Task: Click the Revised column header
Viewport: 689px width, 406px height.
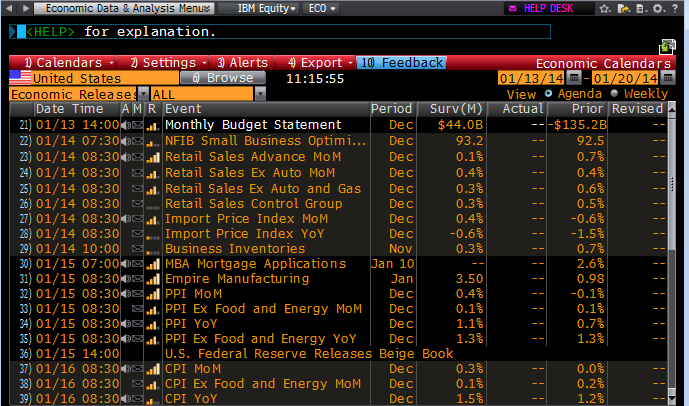Action: (x=637, y=109)
